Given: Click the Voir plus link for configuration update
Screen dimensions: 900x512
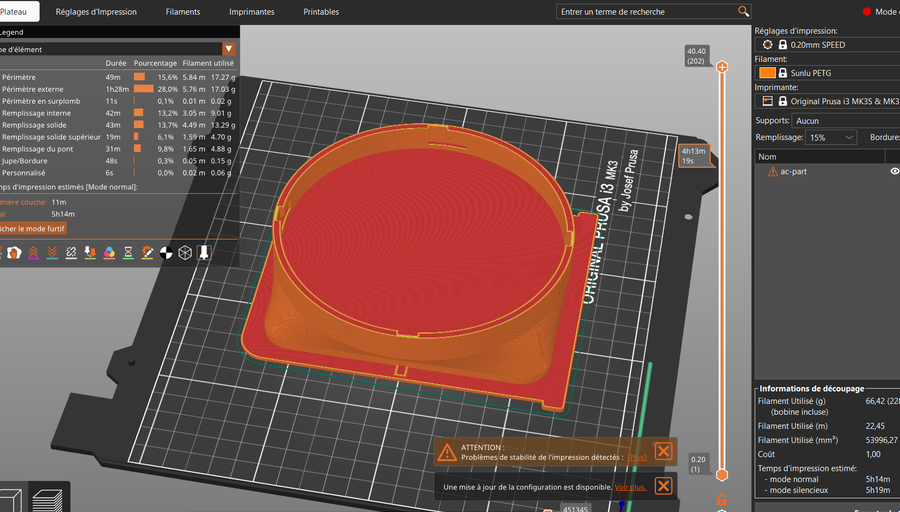Looking at the screenshot, I should [x=630, y=487].
